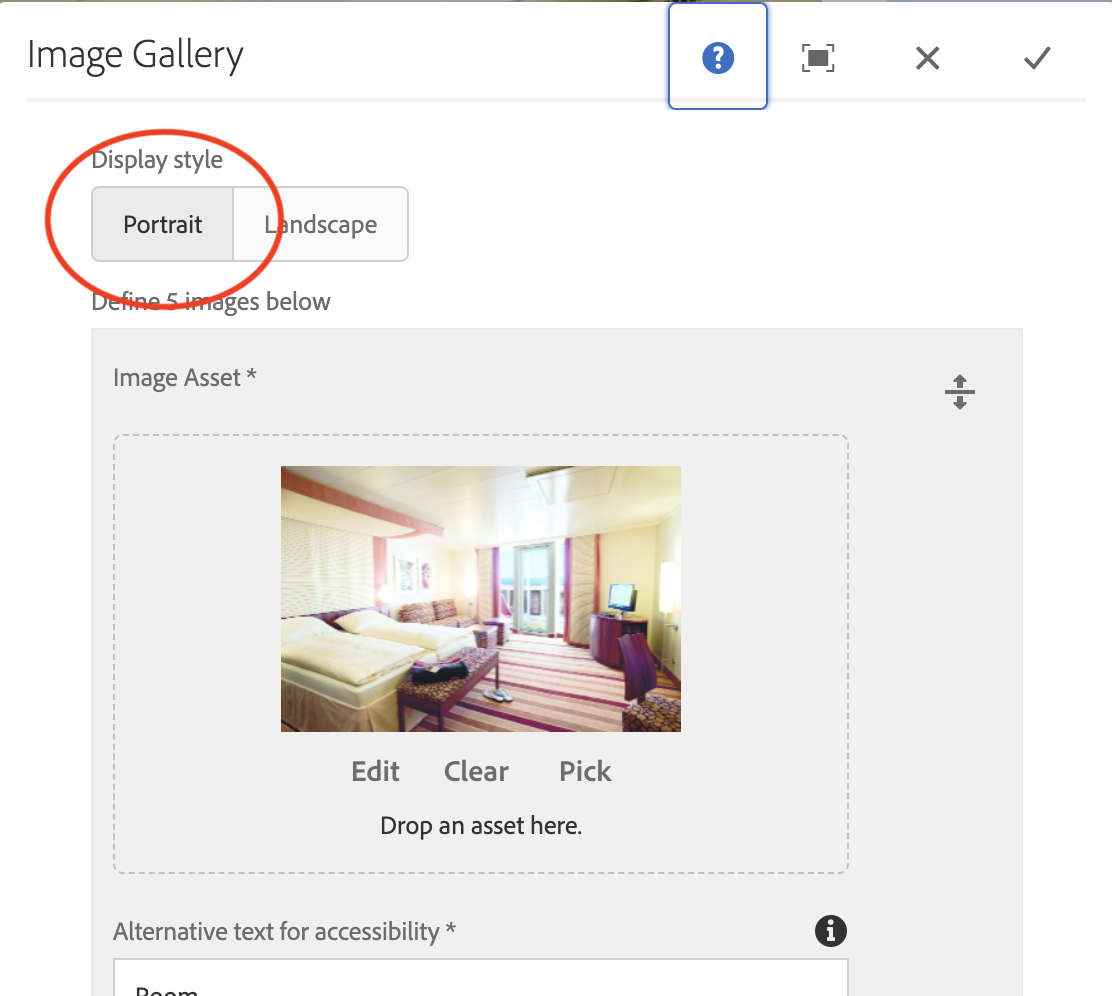The height and width of the screenshot is (996, 1112).
Task: Pick a different asset for the gallery
Action: (585, 771)
